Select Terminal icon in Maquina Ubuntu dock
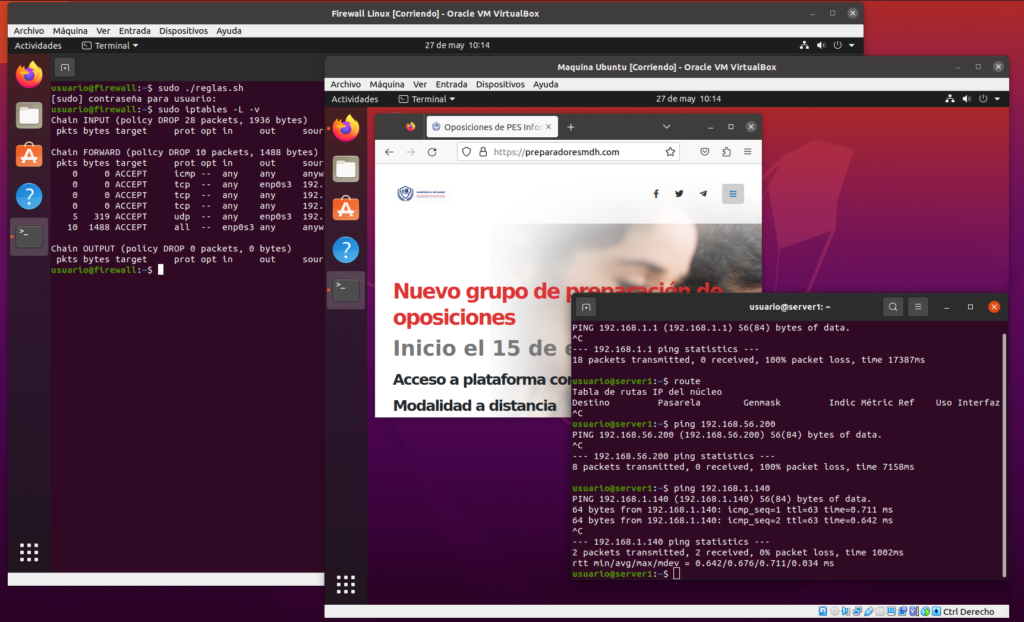Viewport: 1024px width, 622px height. [x=345, y=289]
